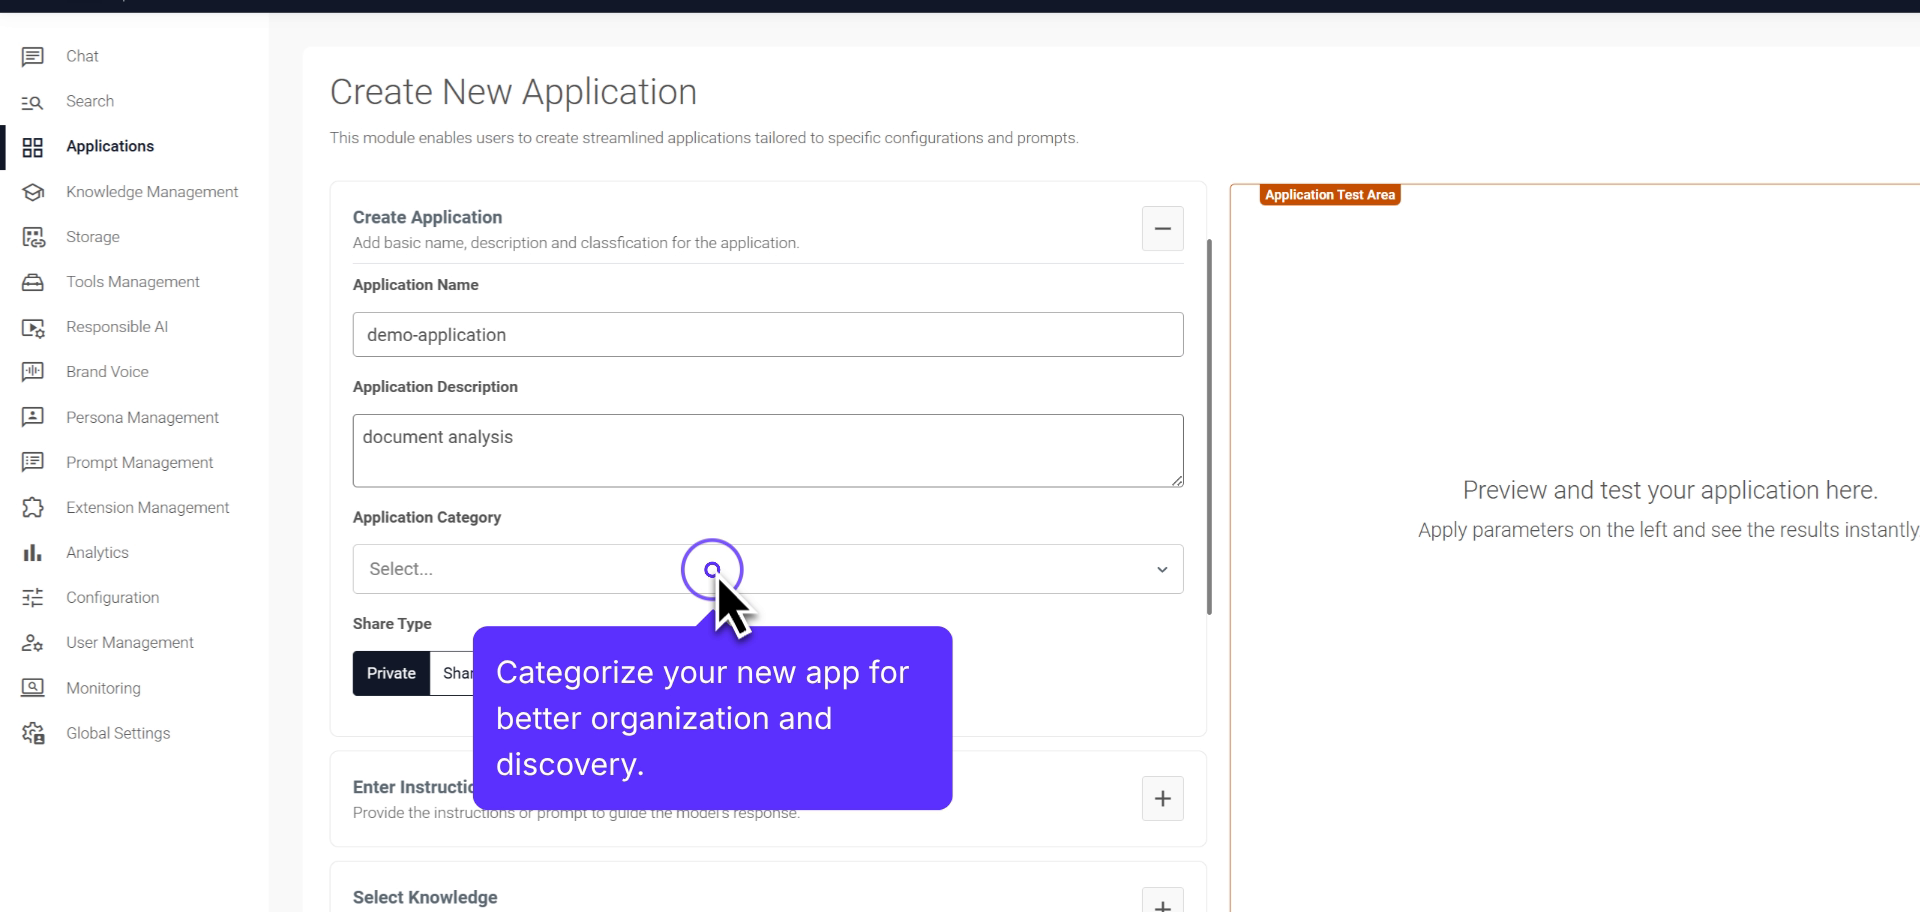Open the Analytics panel

point(97,552)
